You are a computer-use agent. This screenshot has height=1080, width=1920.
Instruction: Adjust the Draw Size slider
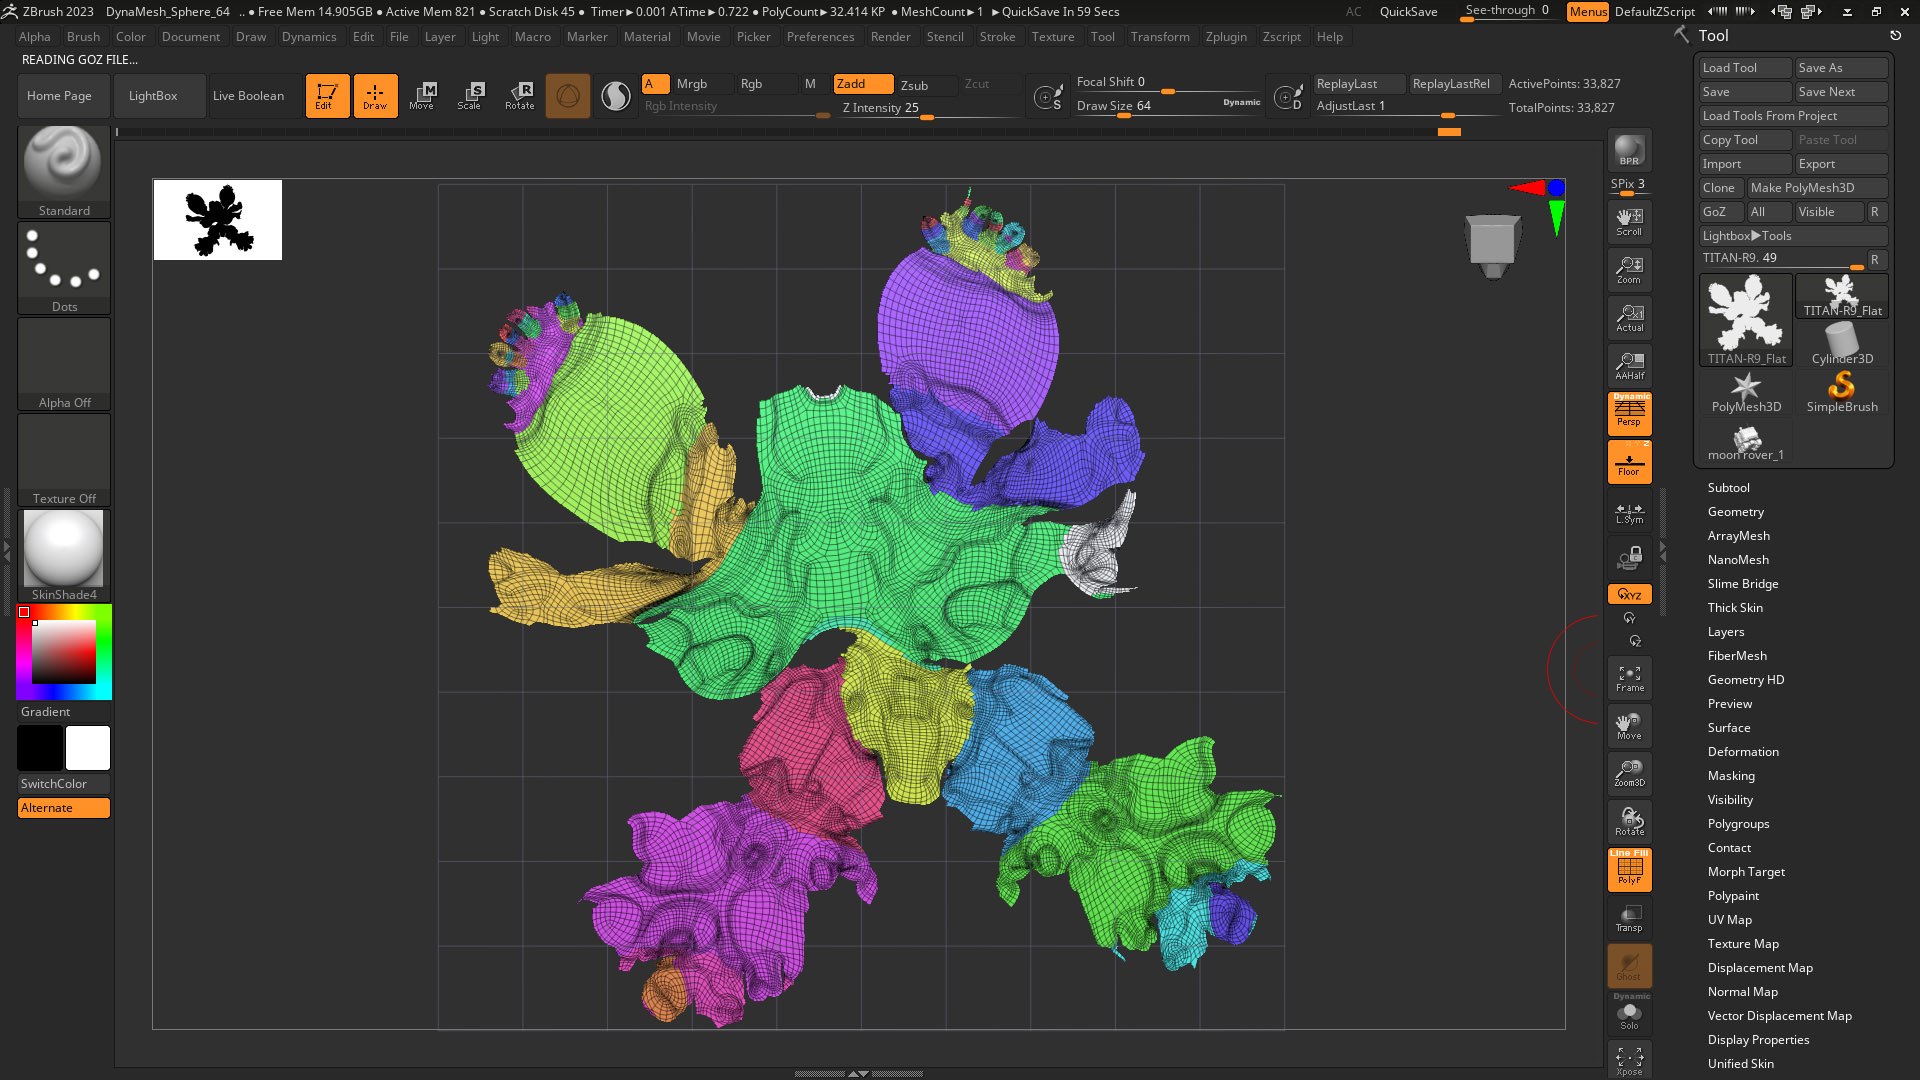click(1168, 106)
